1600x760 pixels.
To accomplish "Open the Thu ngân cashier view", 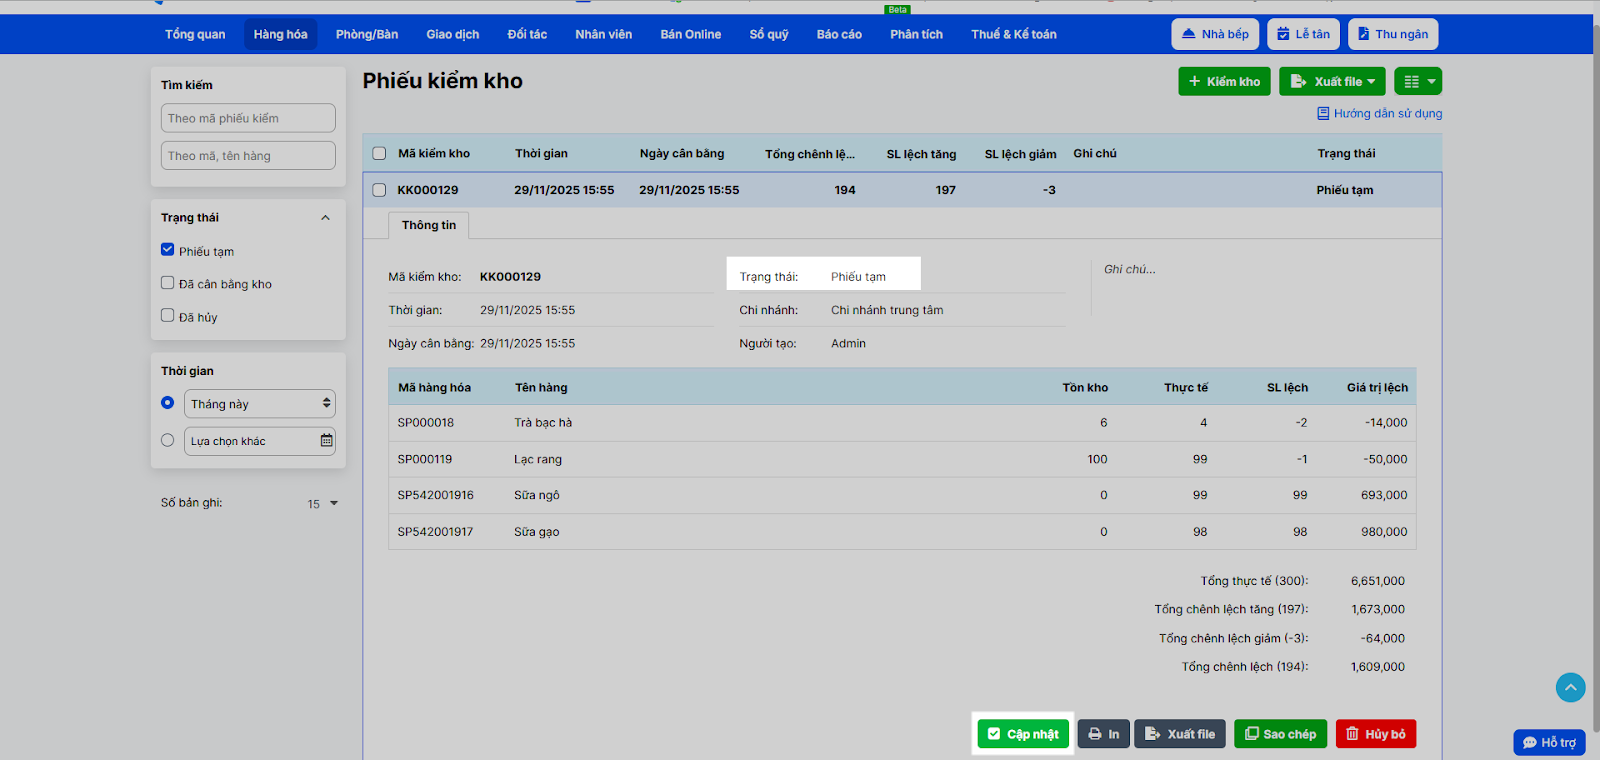I will pos(1393,34).
